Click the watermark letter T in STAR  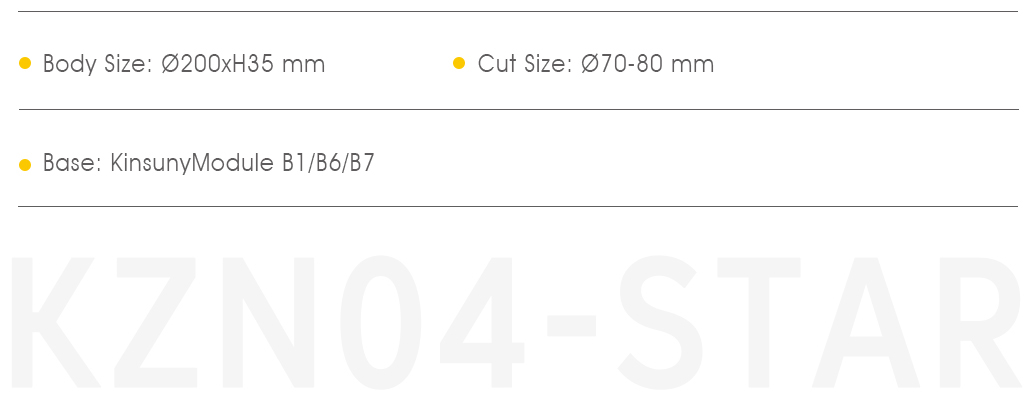pos(759,322)
